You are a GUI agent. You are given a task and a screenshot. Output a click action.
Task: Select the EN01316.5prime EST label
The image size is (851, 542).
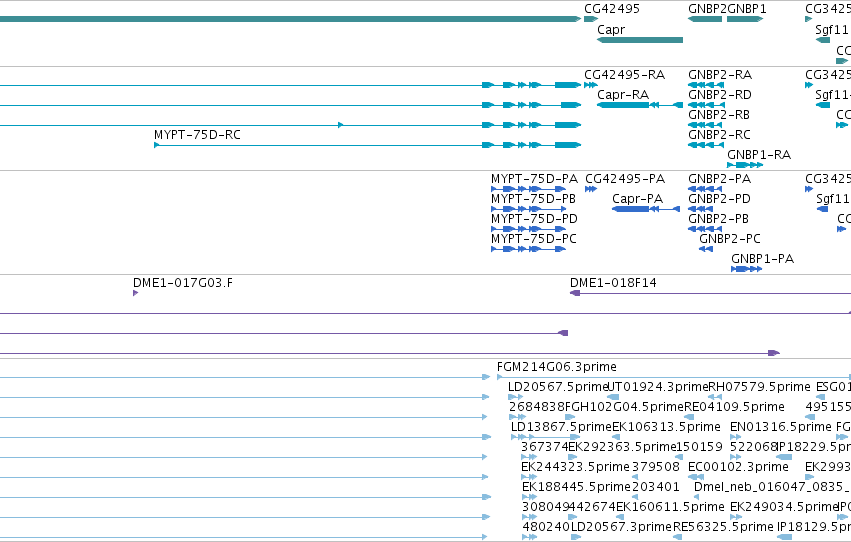[x=780, y=427]
